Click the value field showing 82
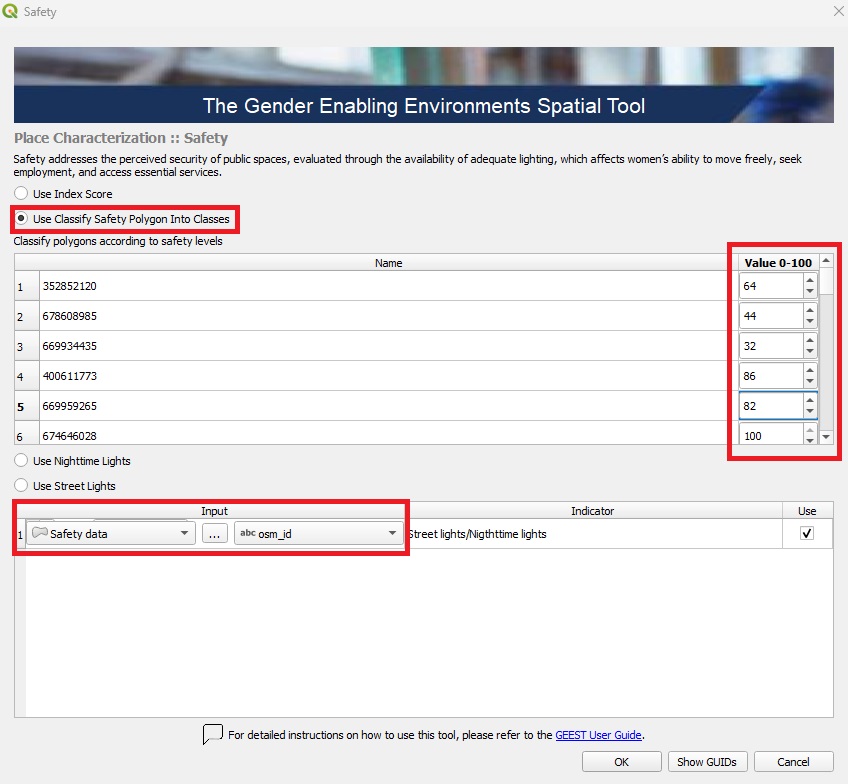848x784 pixels. [x=771, y=406]
